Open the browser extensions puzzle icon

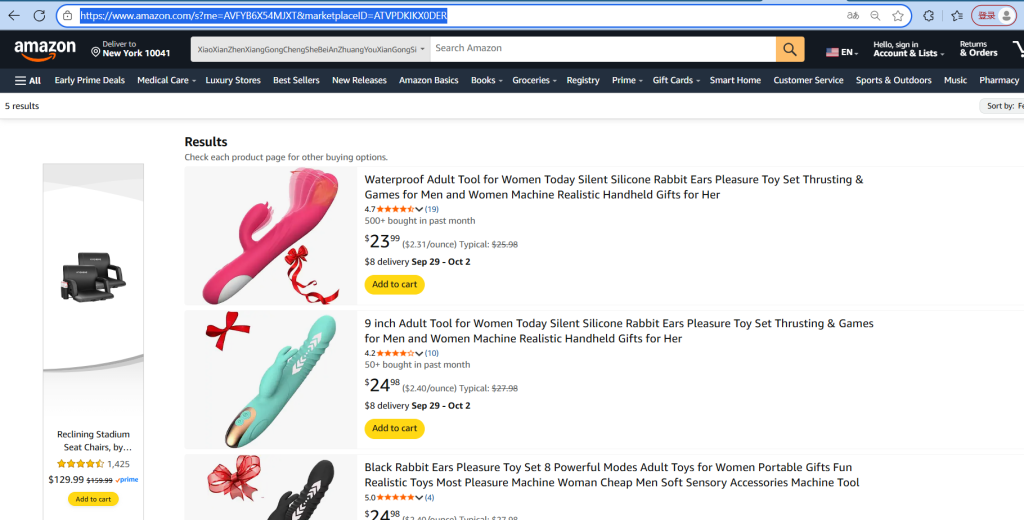[929, 16]
